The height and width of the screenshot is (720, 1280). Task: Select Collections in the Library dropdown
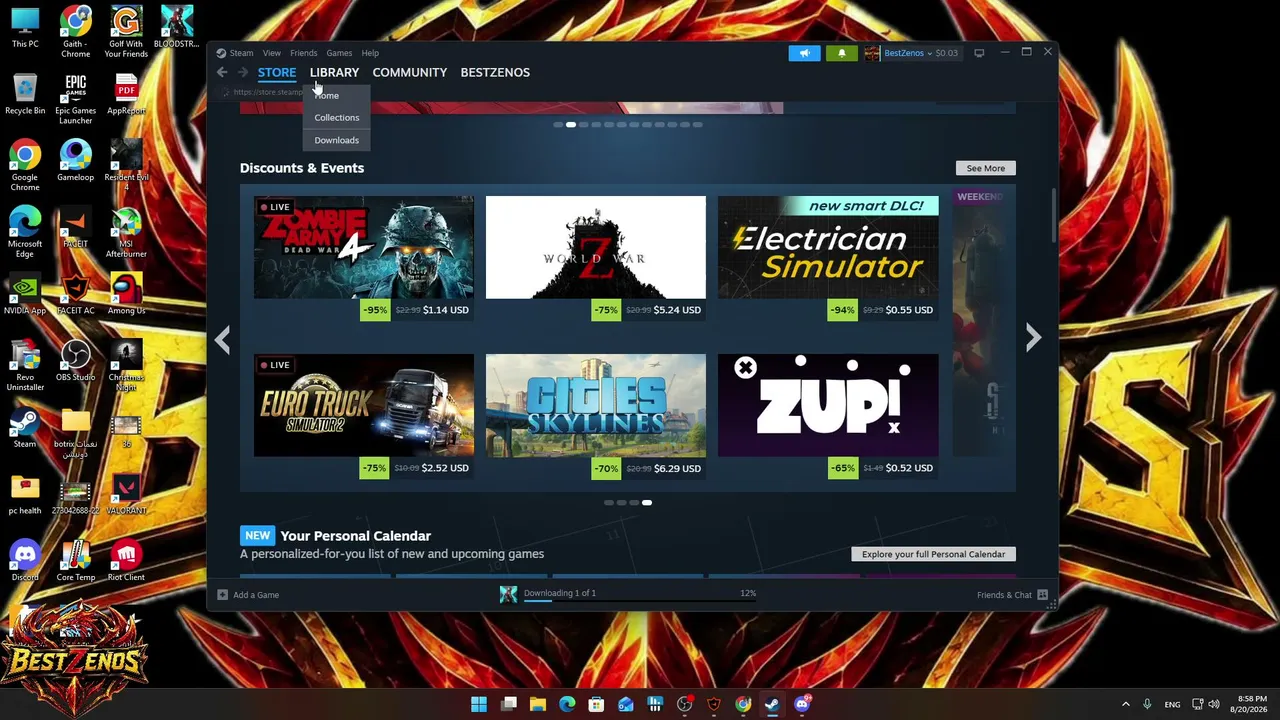coord(336,118)
